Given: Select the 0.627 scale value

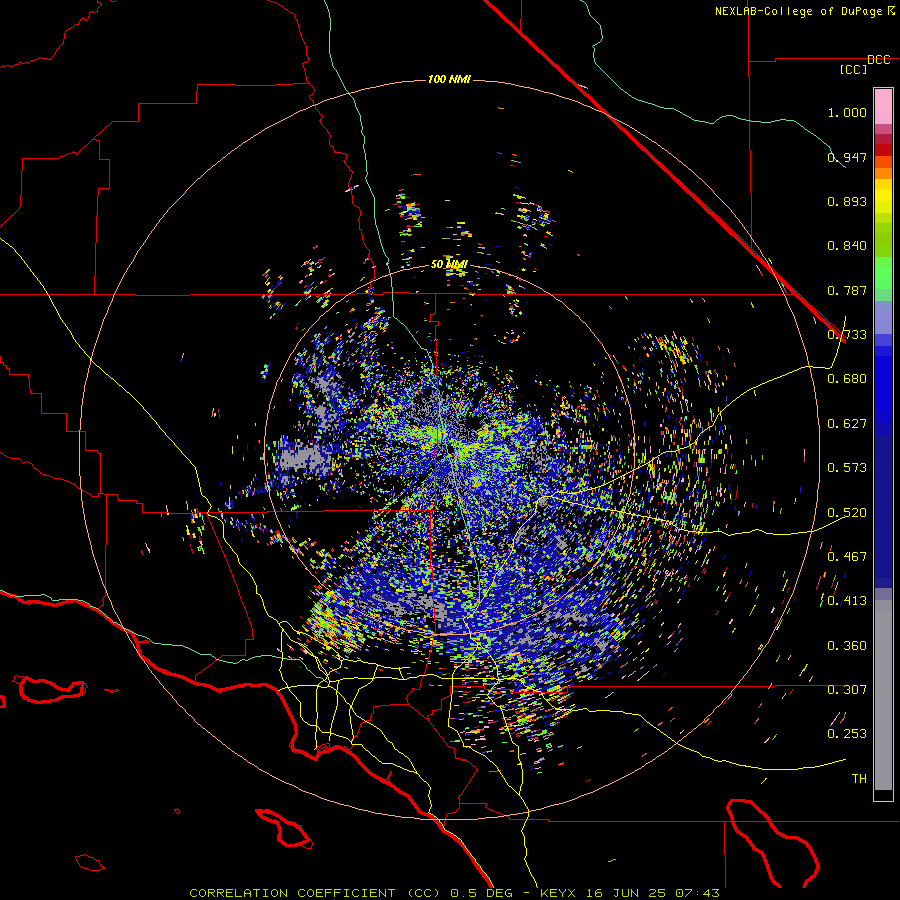Looking at the screenshot, I should tap(847, 424).
